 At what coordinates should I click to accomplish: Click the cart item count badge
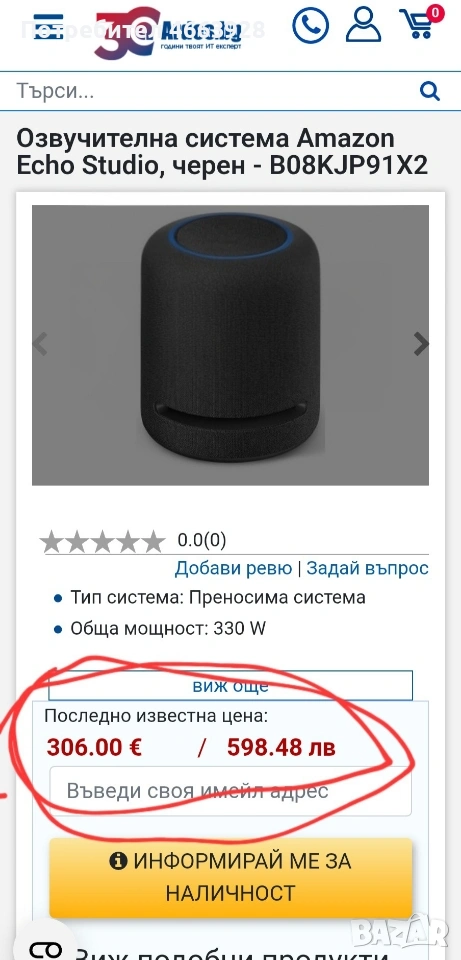[435, 12]
